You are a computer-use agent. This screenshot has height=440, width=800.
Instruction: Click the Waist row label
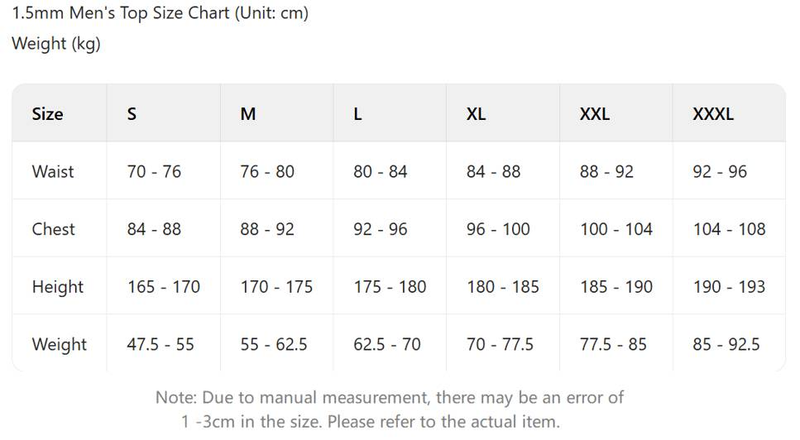point(53,172)
